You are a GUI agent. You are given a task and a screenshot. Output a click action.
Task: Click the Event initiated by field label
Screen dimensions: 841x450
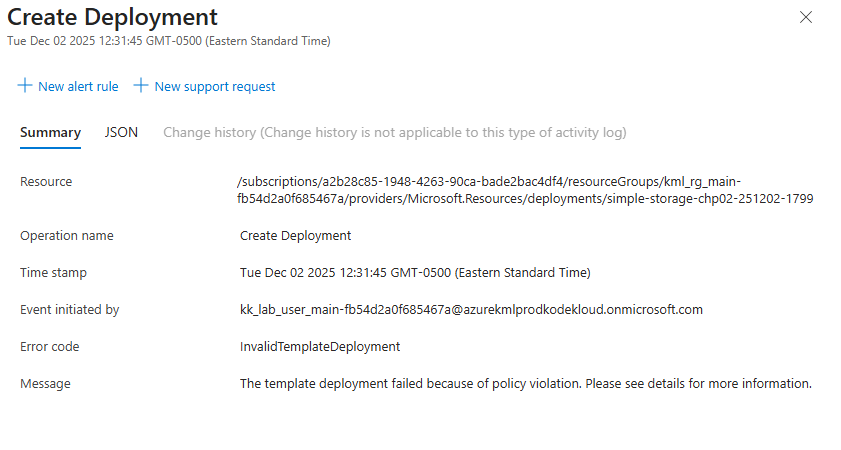69,309
